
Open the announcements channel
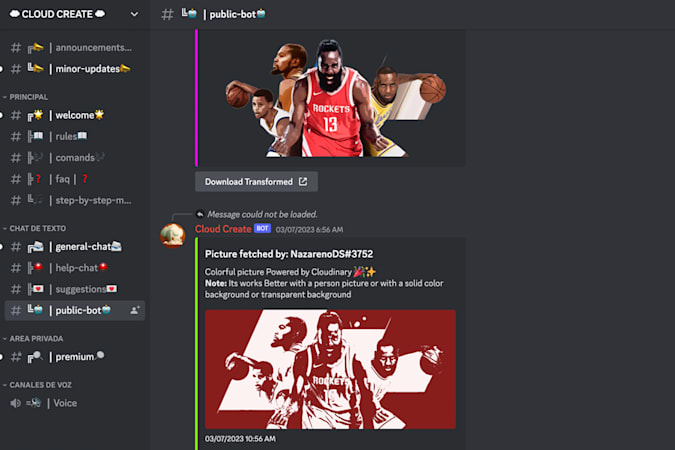pos(74,47)
